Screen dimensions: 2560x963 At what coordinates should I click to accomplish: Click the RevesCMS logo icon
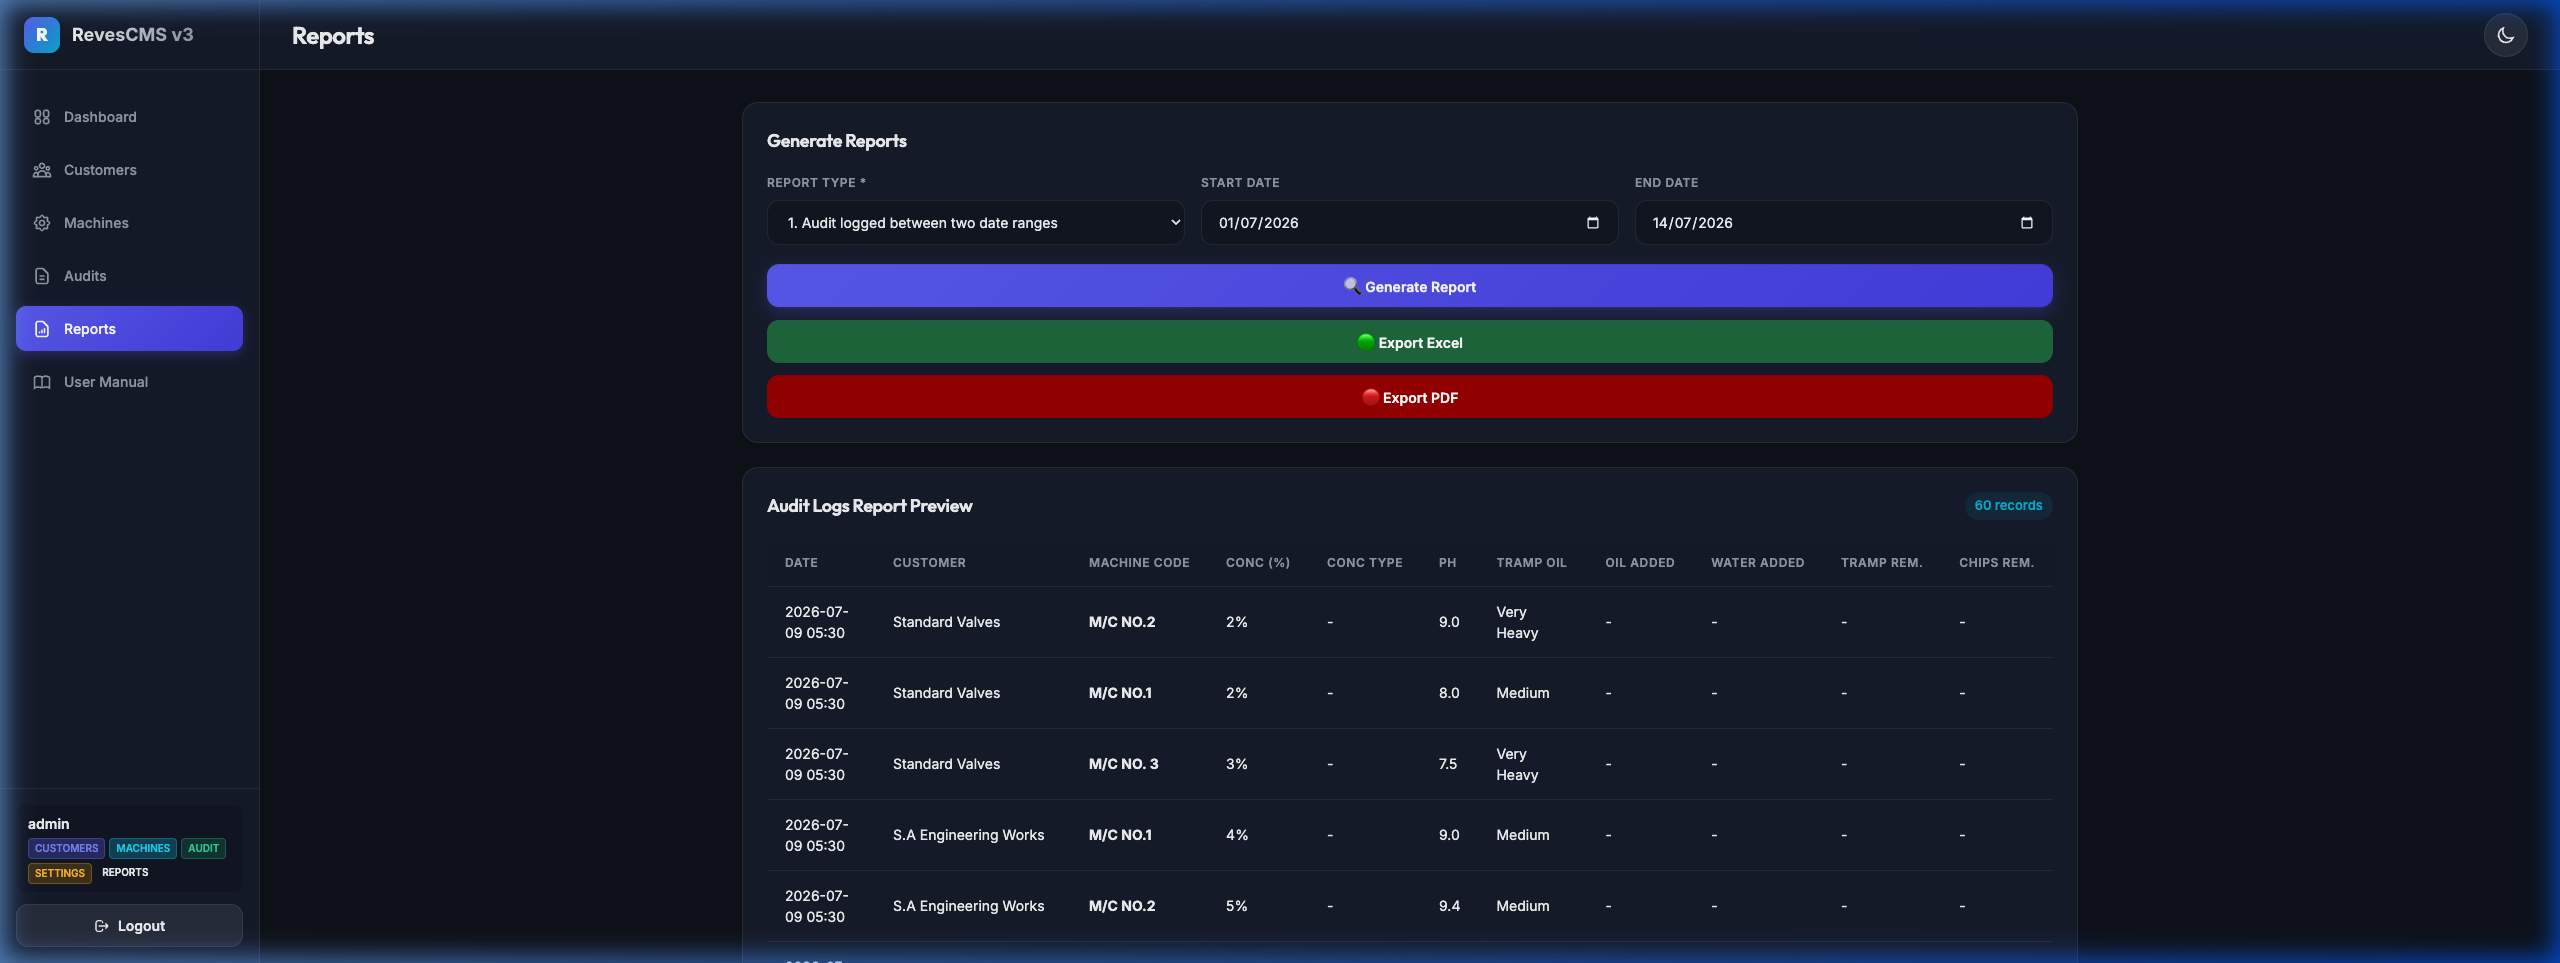42,35
